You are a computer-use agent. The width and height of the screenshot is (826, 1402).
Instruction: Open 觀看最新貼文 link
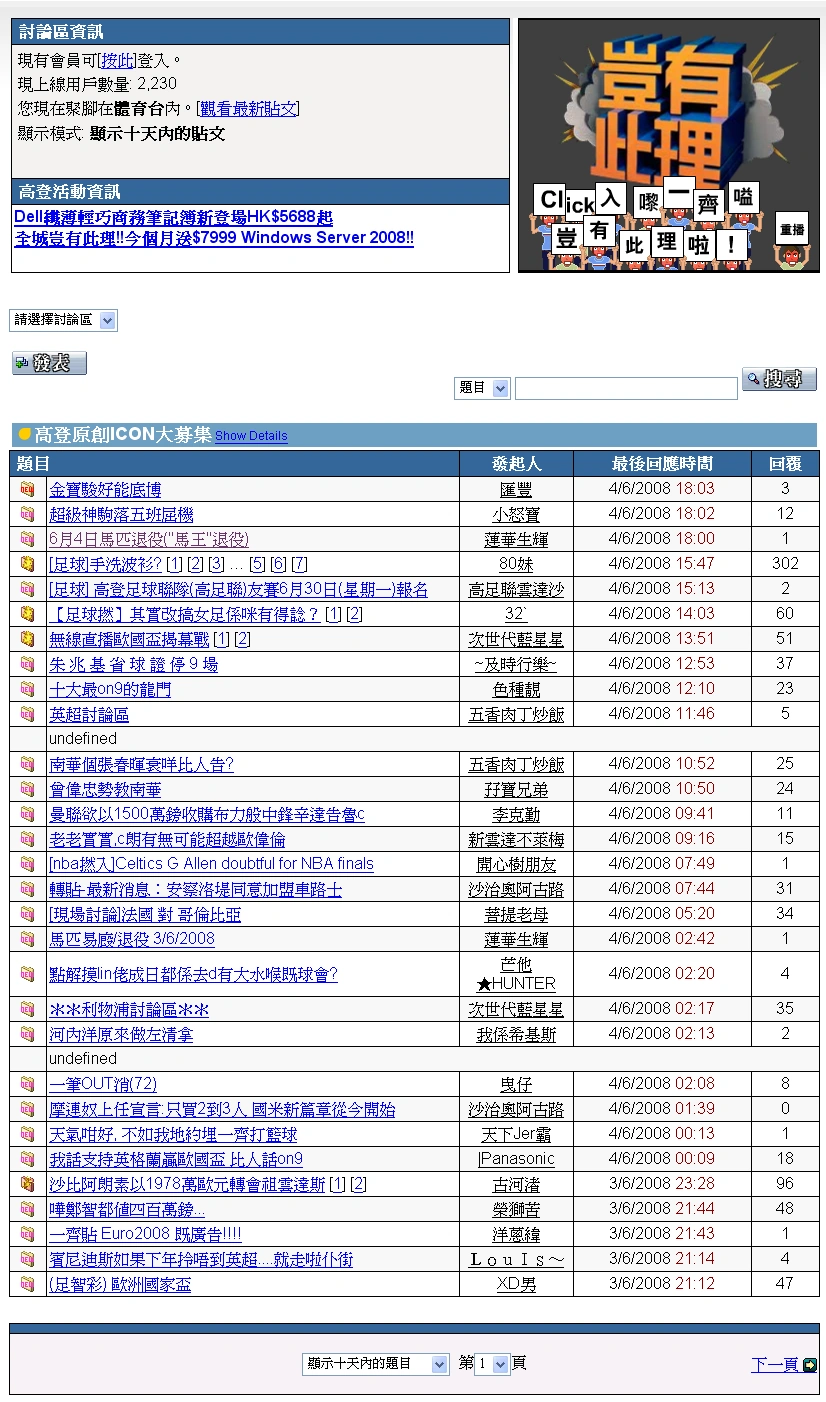(248, 109)
